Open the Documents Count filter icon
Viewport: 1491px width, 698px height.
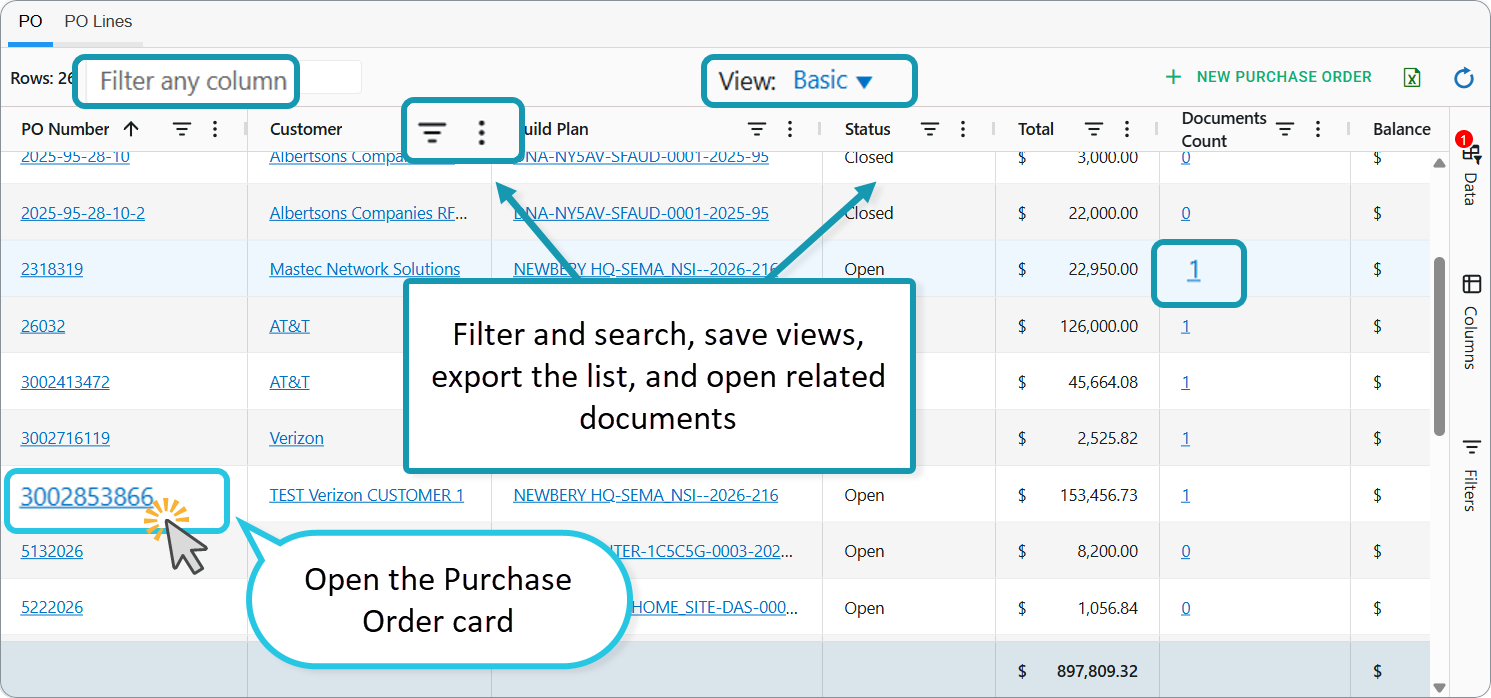[x=1285, y=129]
